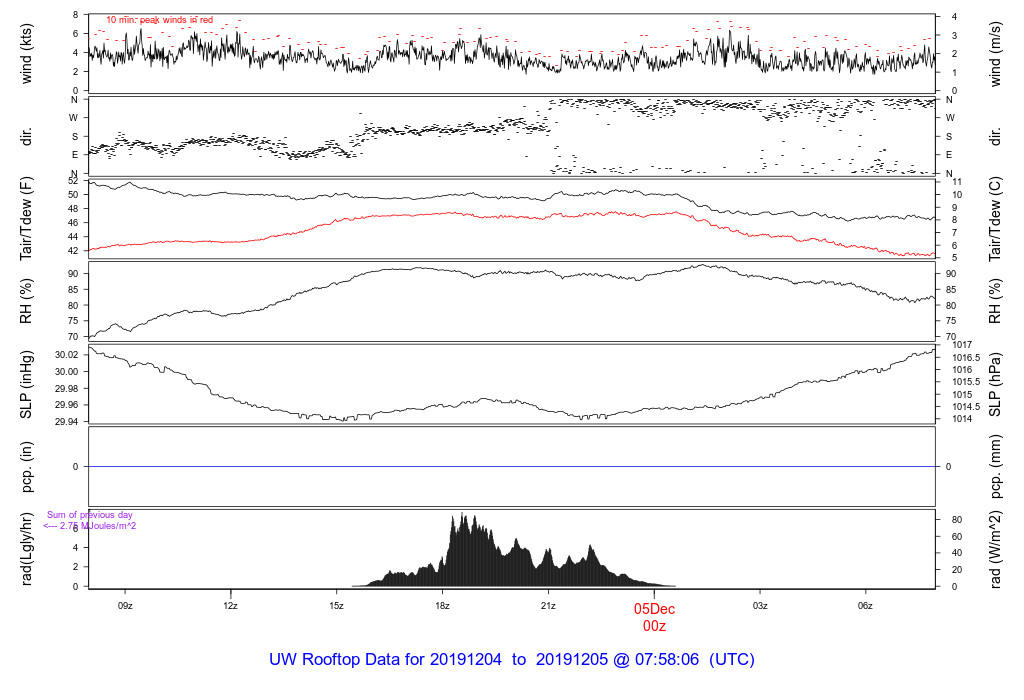Select the wind (m/s) right axis label
Viewport: 1024px width, 700px height.
pyautogui.click(x=997, y=52)
